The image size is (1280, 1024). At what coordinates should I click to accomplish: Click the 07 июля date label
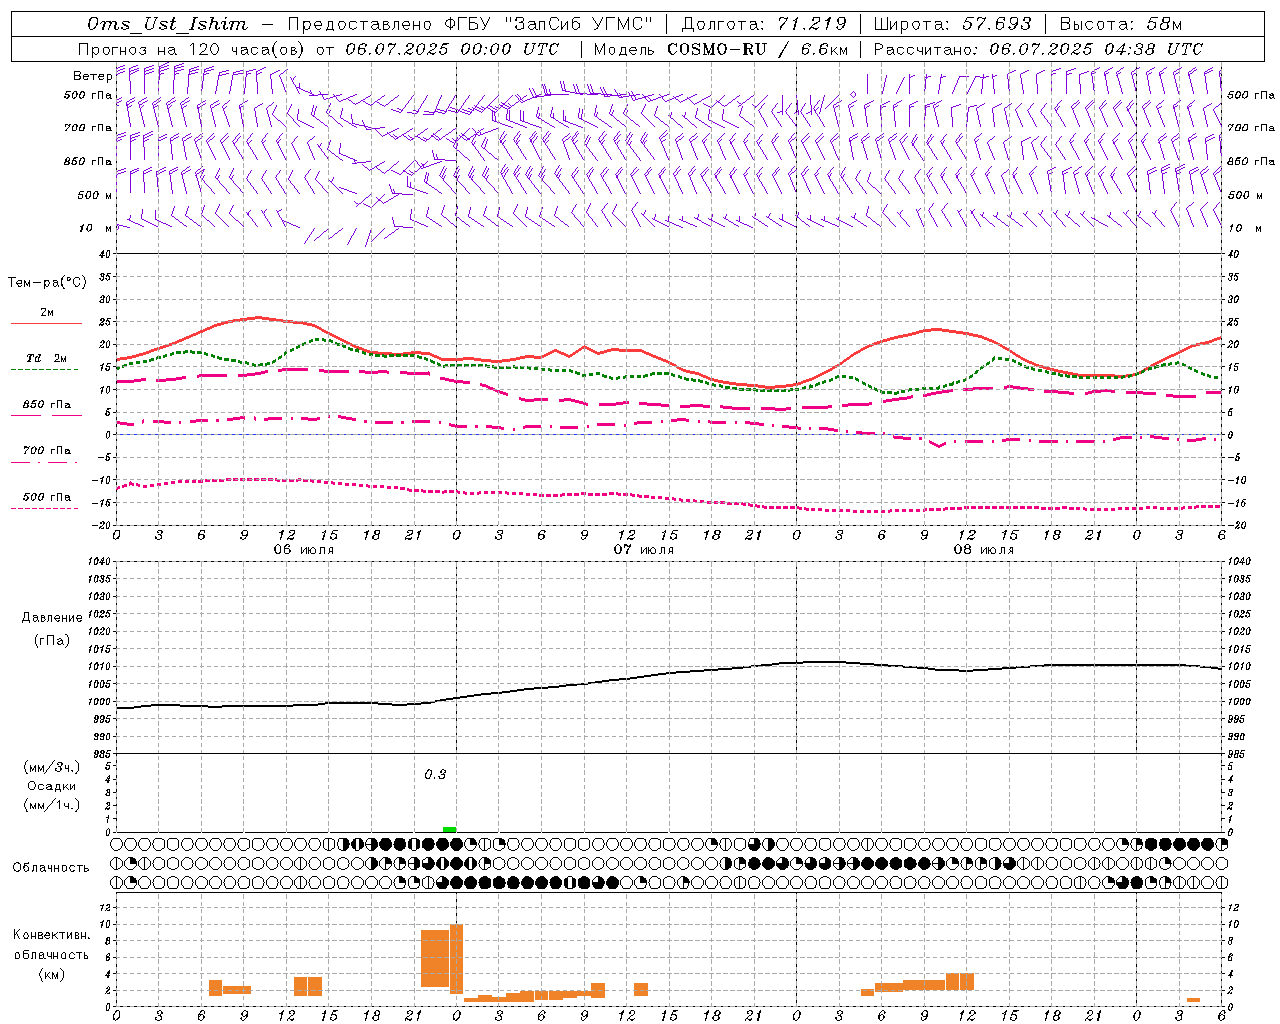644,550
